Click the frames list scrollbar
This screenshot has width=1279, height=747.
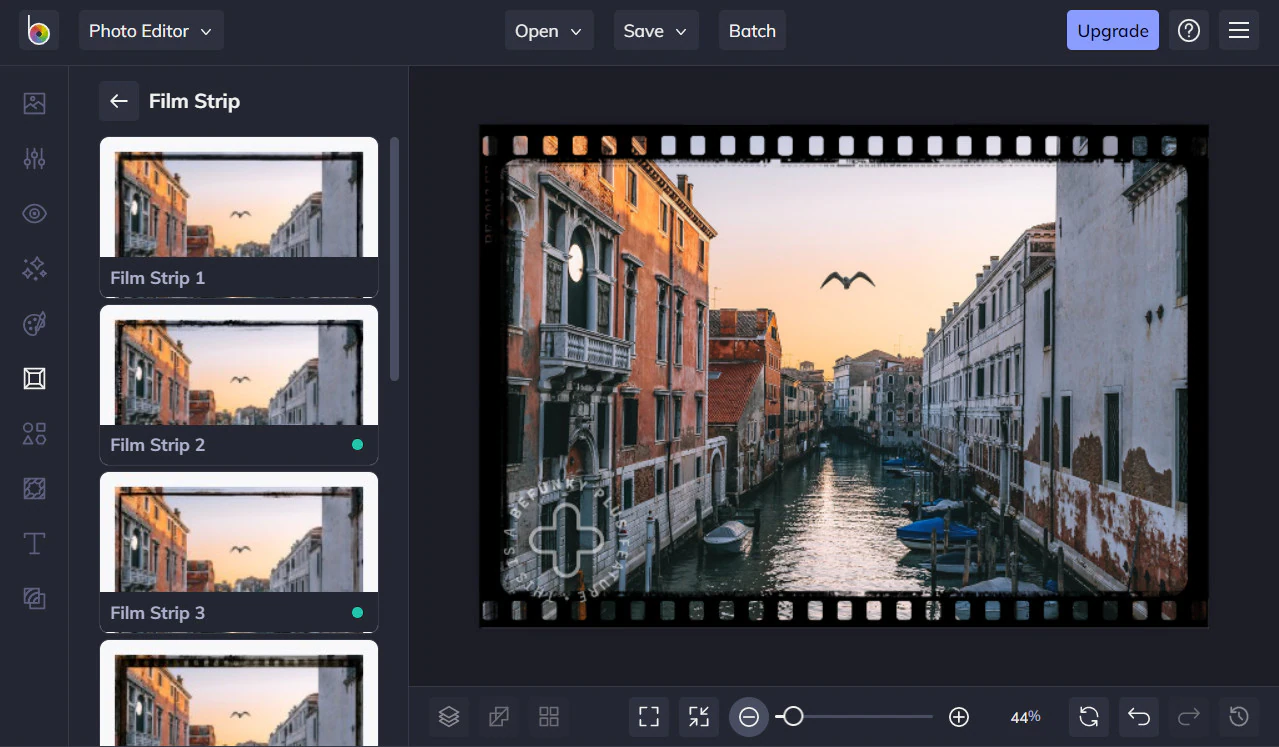pos(394,258)
